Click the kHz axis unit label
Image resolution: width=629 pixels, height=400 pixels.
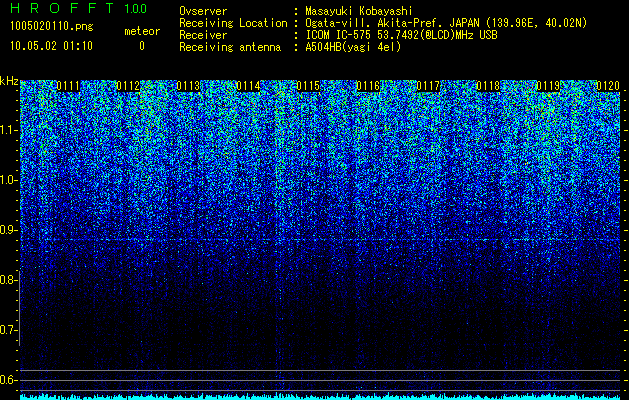[x=9, y=81]
